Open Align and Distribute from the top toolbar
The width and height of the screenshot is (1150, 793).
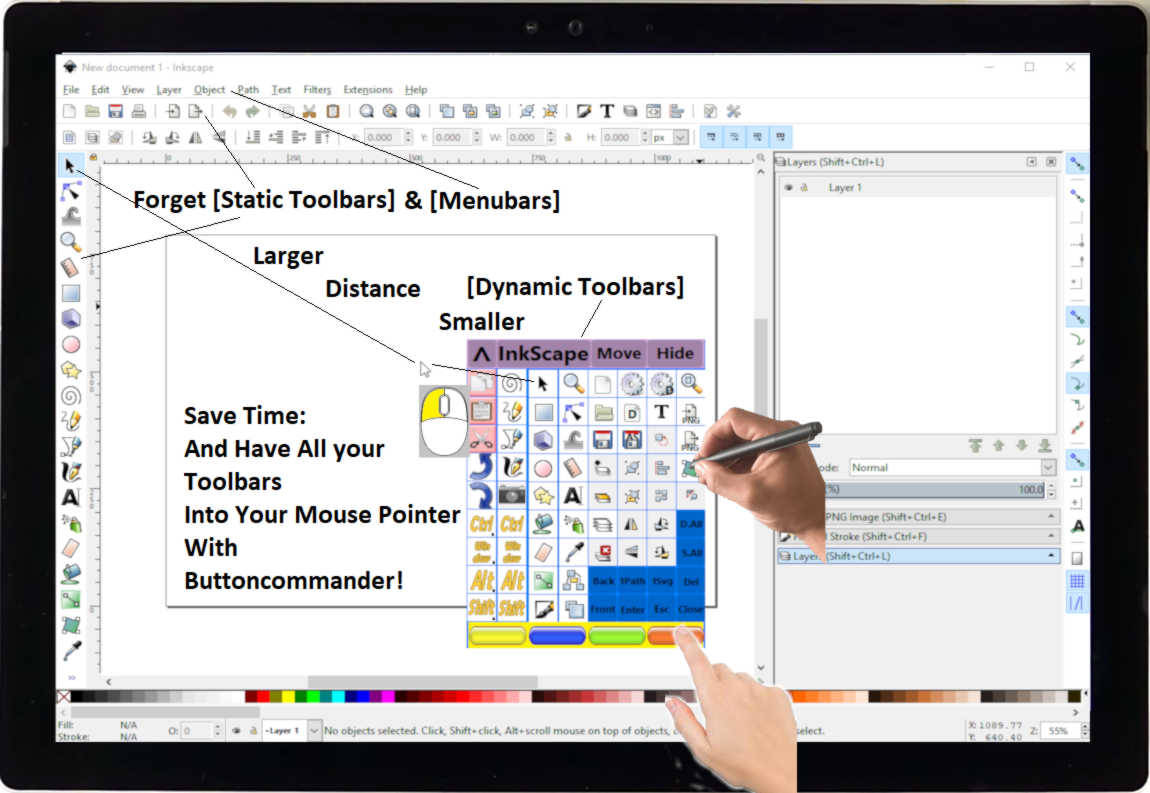coord(676,112)
